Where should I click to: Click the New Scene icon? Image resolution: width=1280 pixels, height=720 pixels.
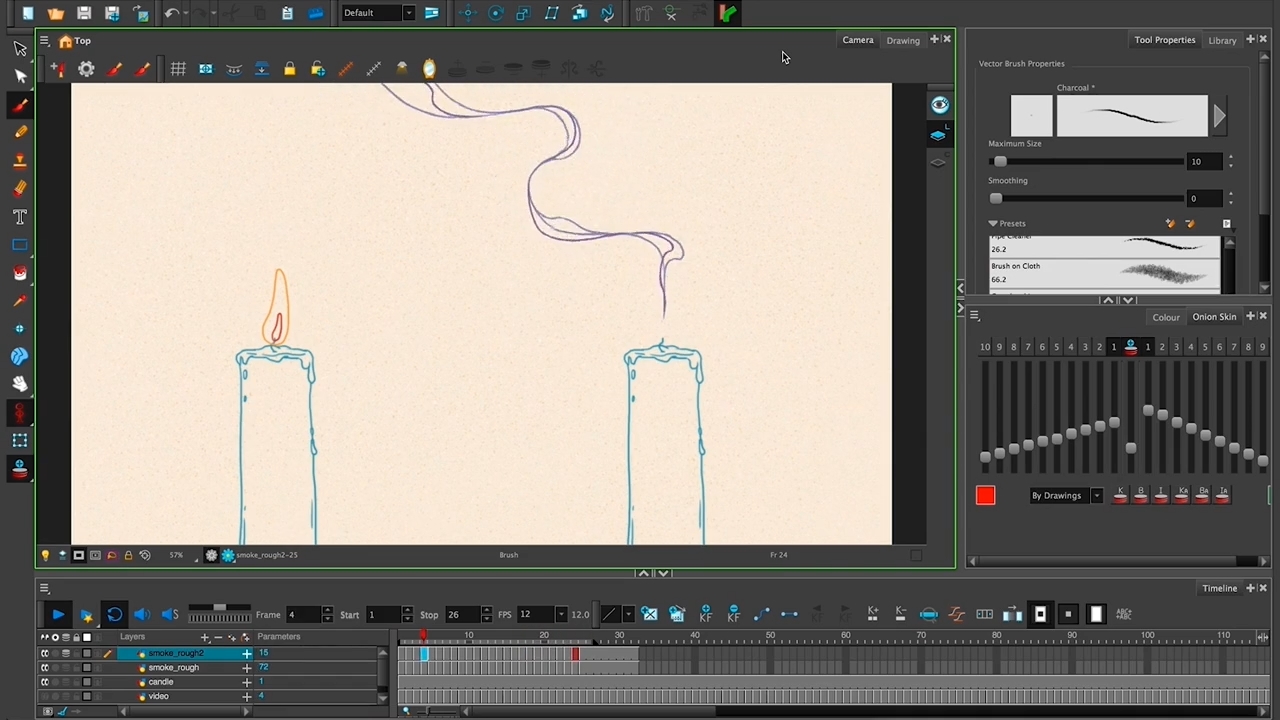[28, 13]
